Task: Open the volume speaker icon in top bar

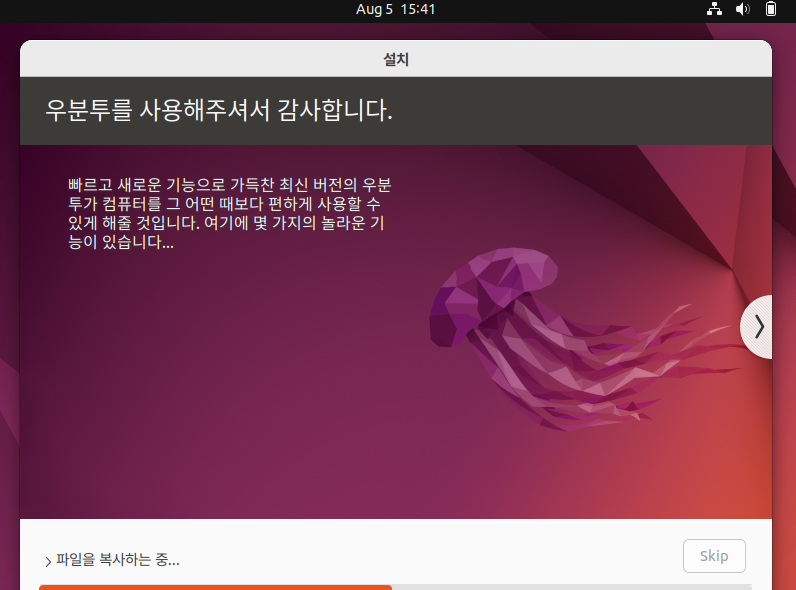Action: (x=743, y=9)
